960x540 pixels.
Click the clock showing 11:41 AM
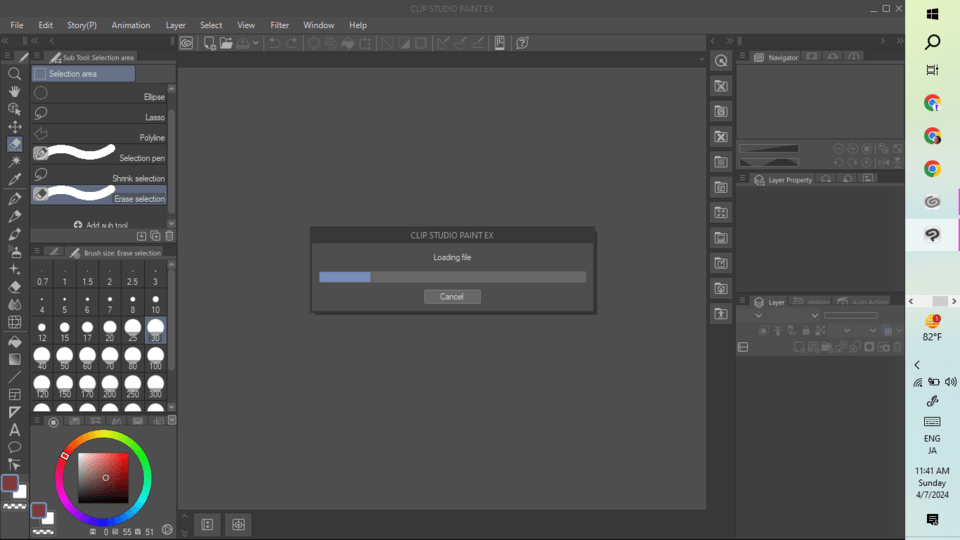point(932,471)
